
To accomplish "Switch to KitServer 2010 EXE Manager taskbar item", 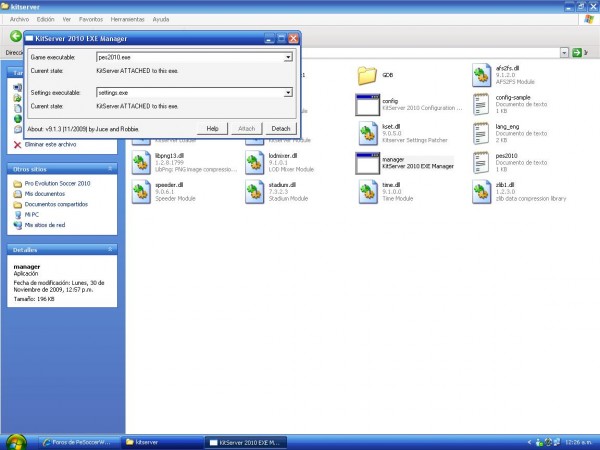I will coord(246,442).
